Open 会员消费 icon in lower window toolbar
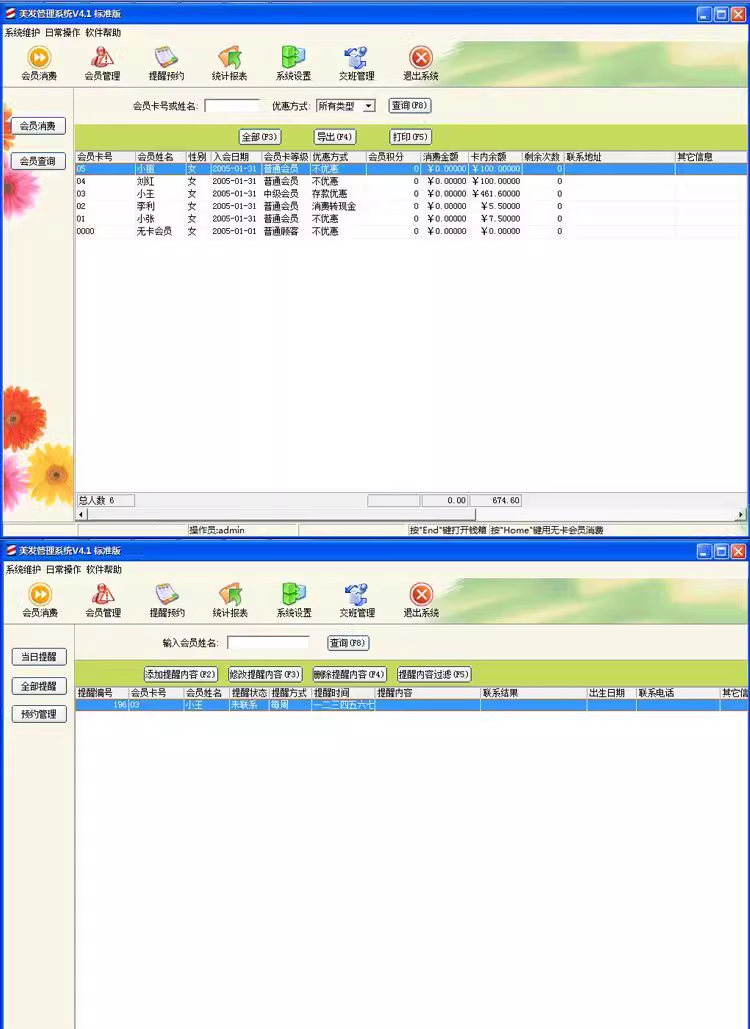 [x=40, y=600]
